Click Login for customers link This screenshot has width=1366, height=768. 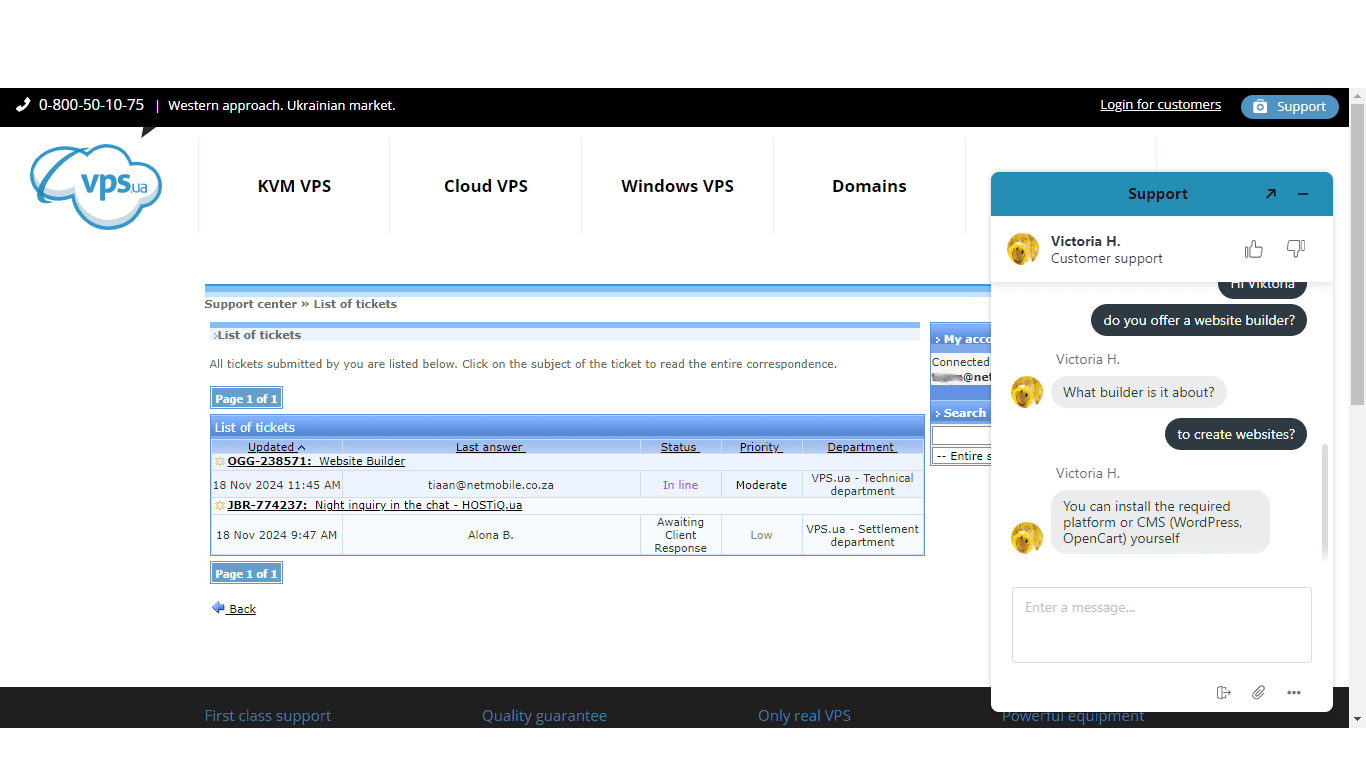1160,105
